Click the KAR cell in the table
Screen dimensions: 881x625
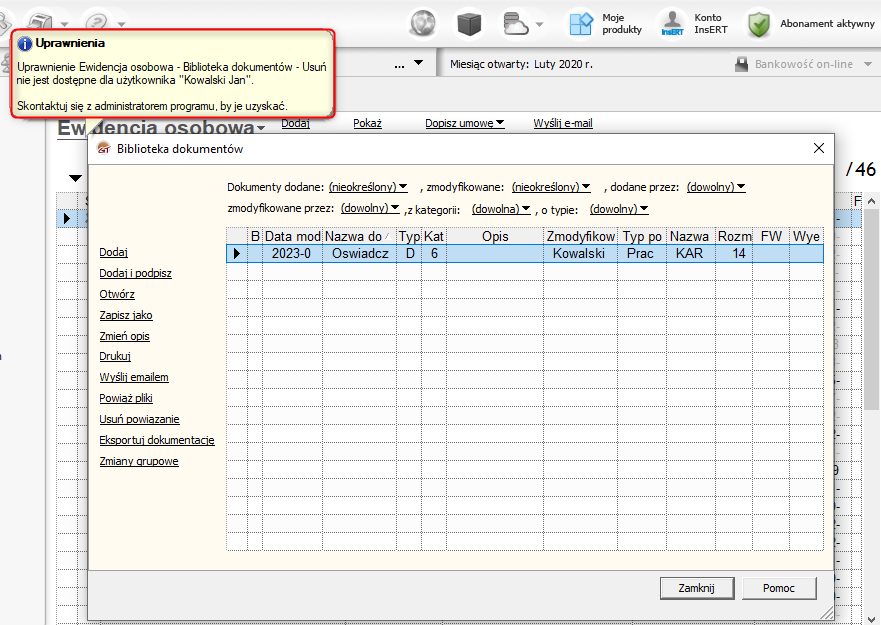tap(689, 253)
